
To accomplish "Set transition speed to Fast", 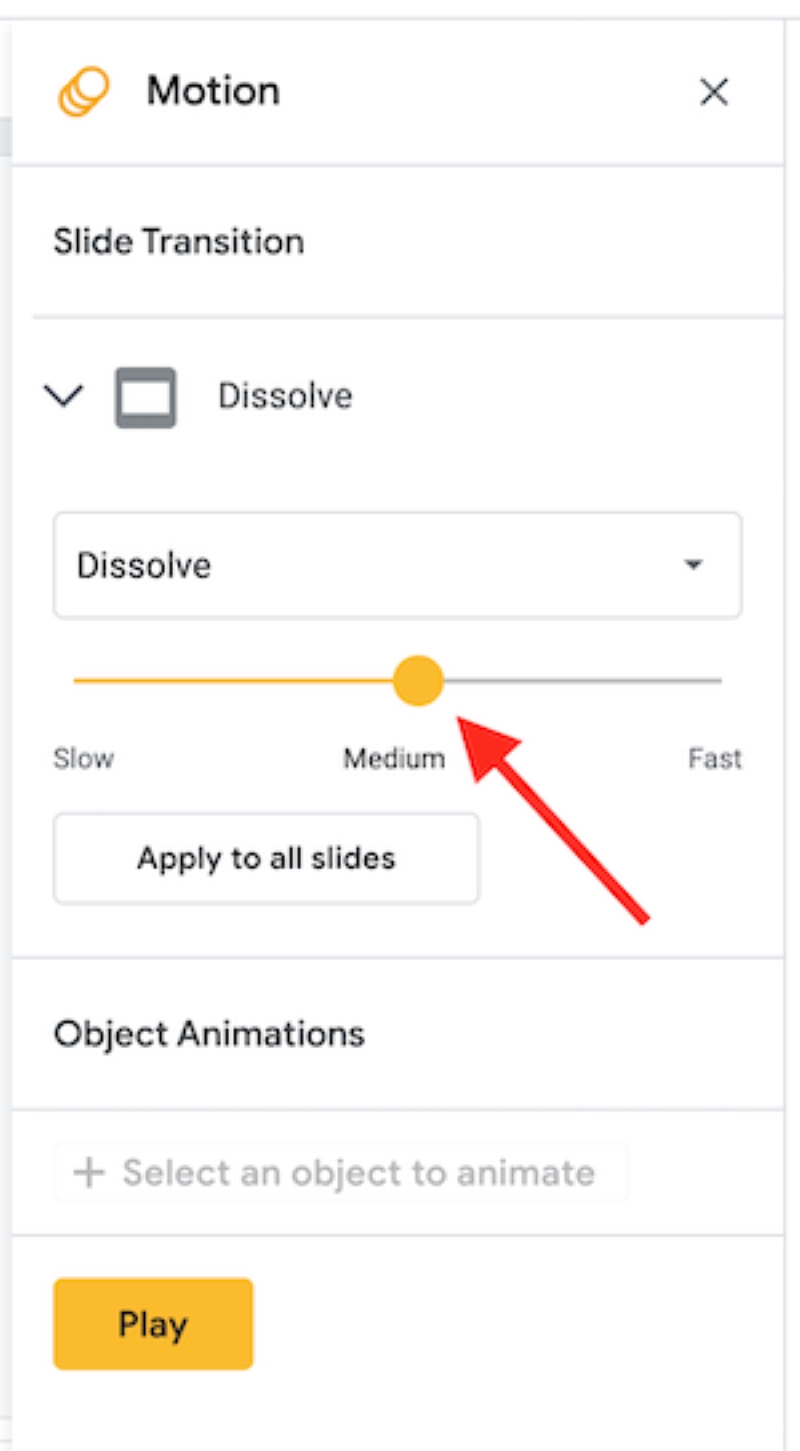I will pyautogui.click(x=716, y=680).
